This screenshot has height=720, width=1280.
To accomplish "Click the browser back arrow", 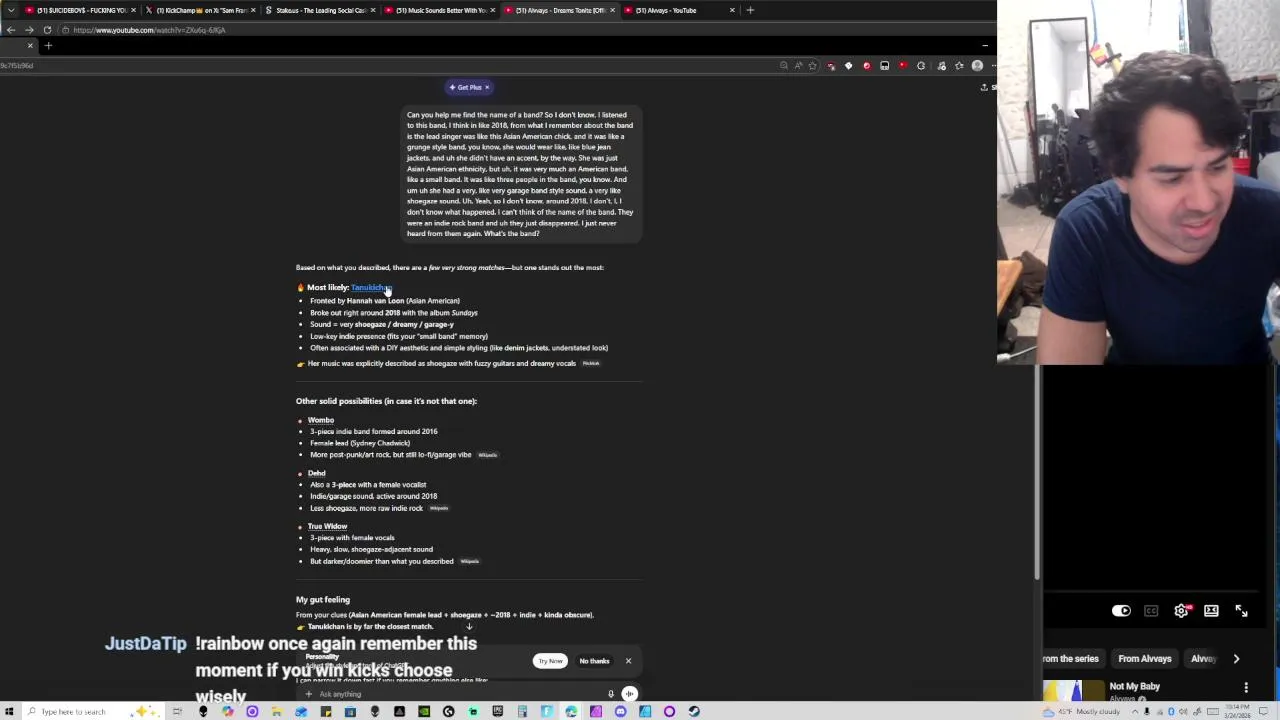I will click(x=11, y=30).
